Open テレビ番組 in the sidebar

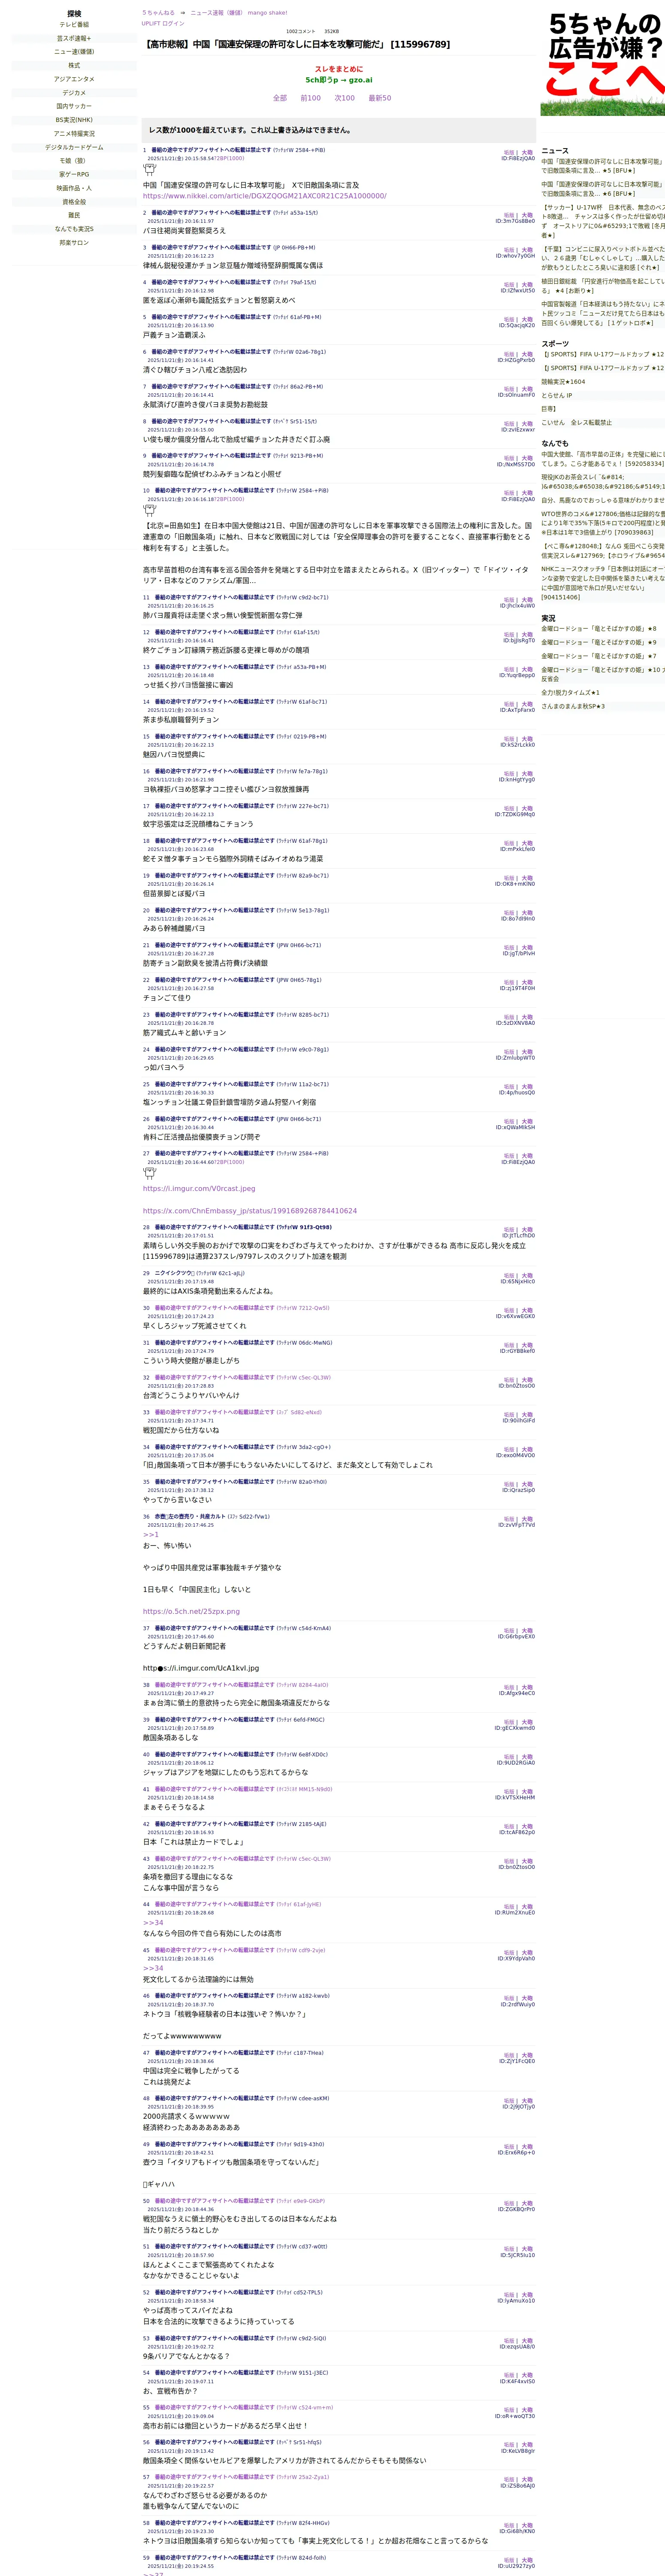point(74,25)
